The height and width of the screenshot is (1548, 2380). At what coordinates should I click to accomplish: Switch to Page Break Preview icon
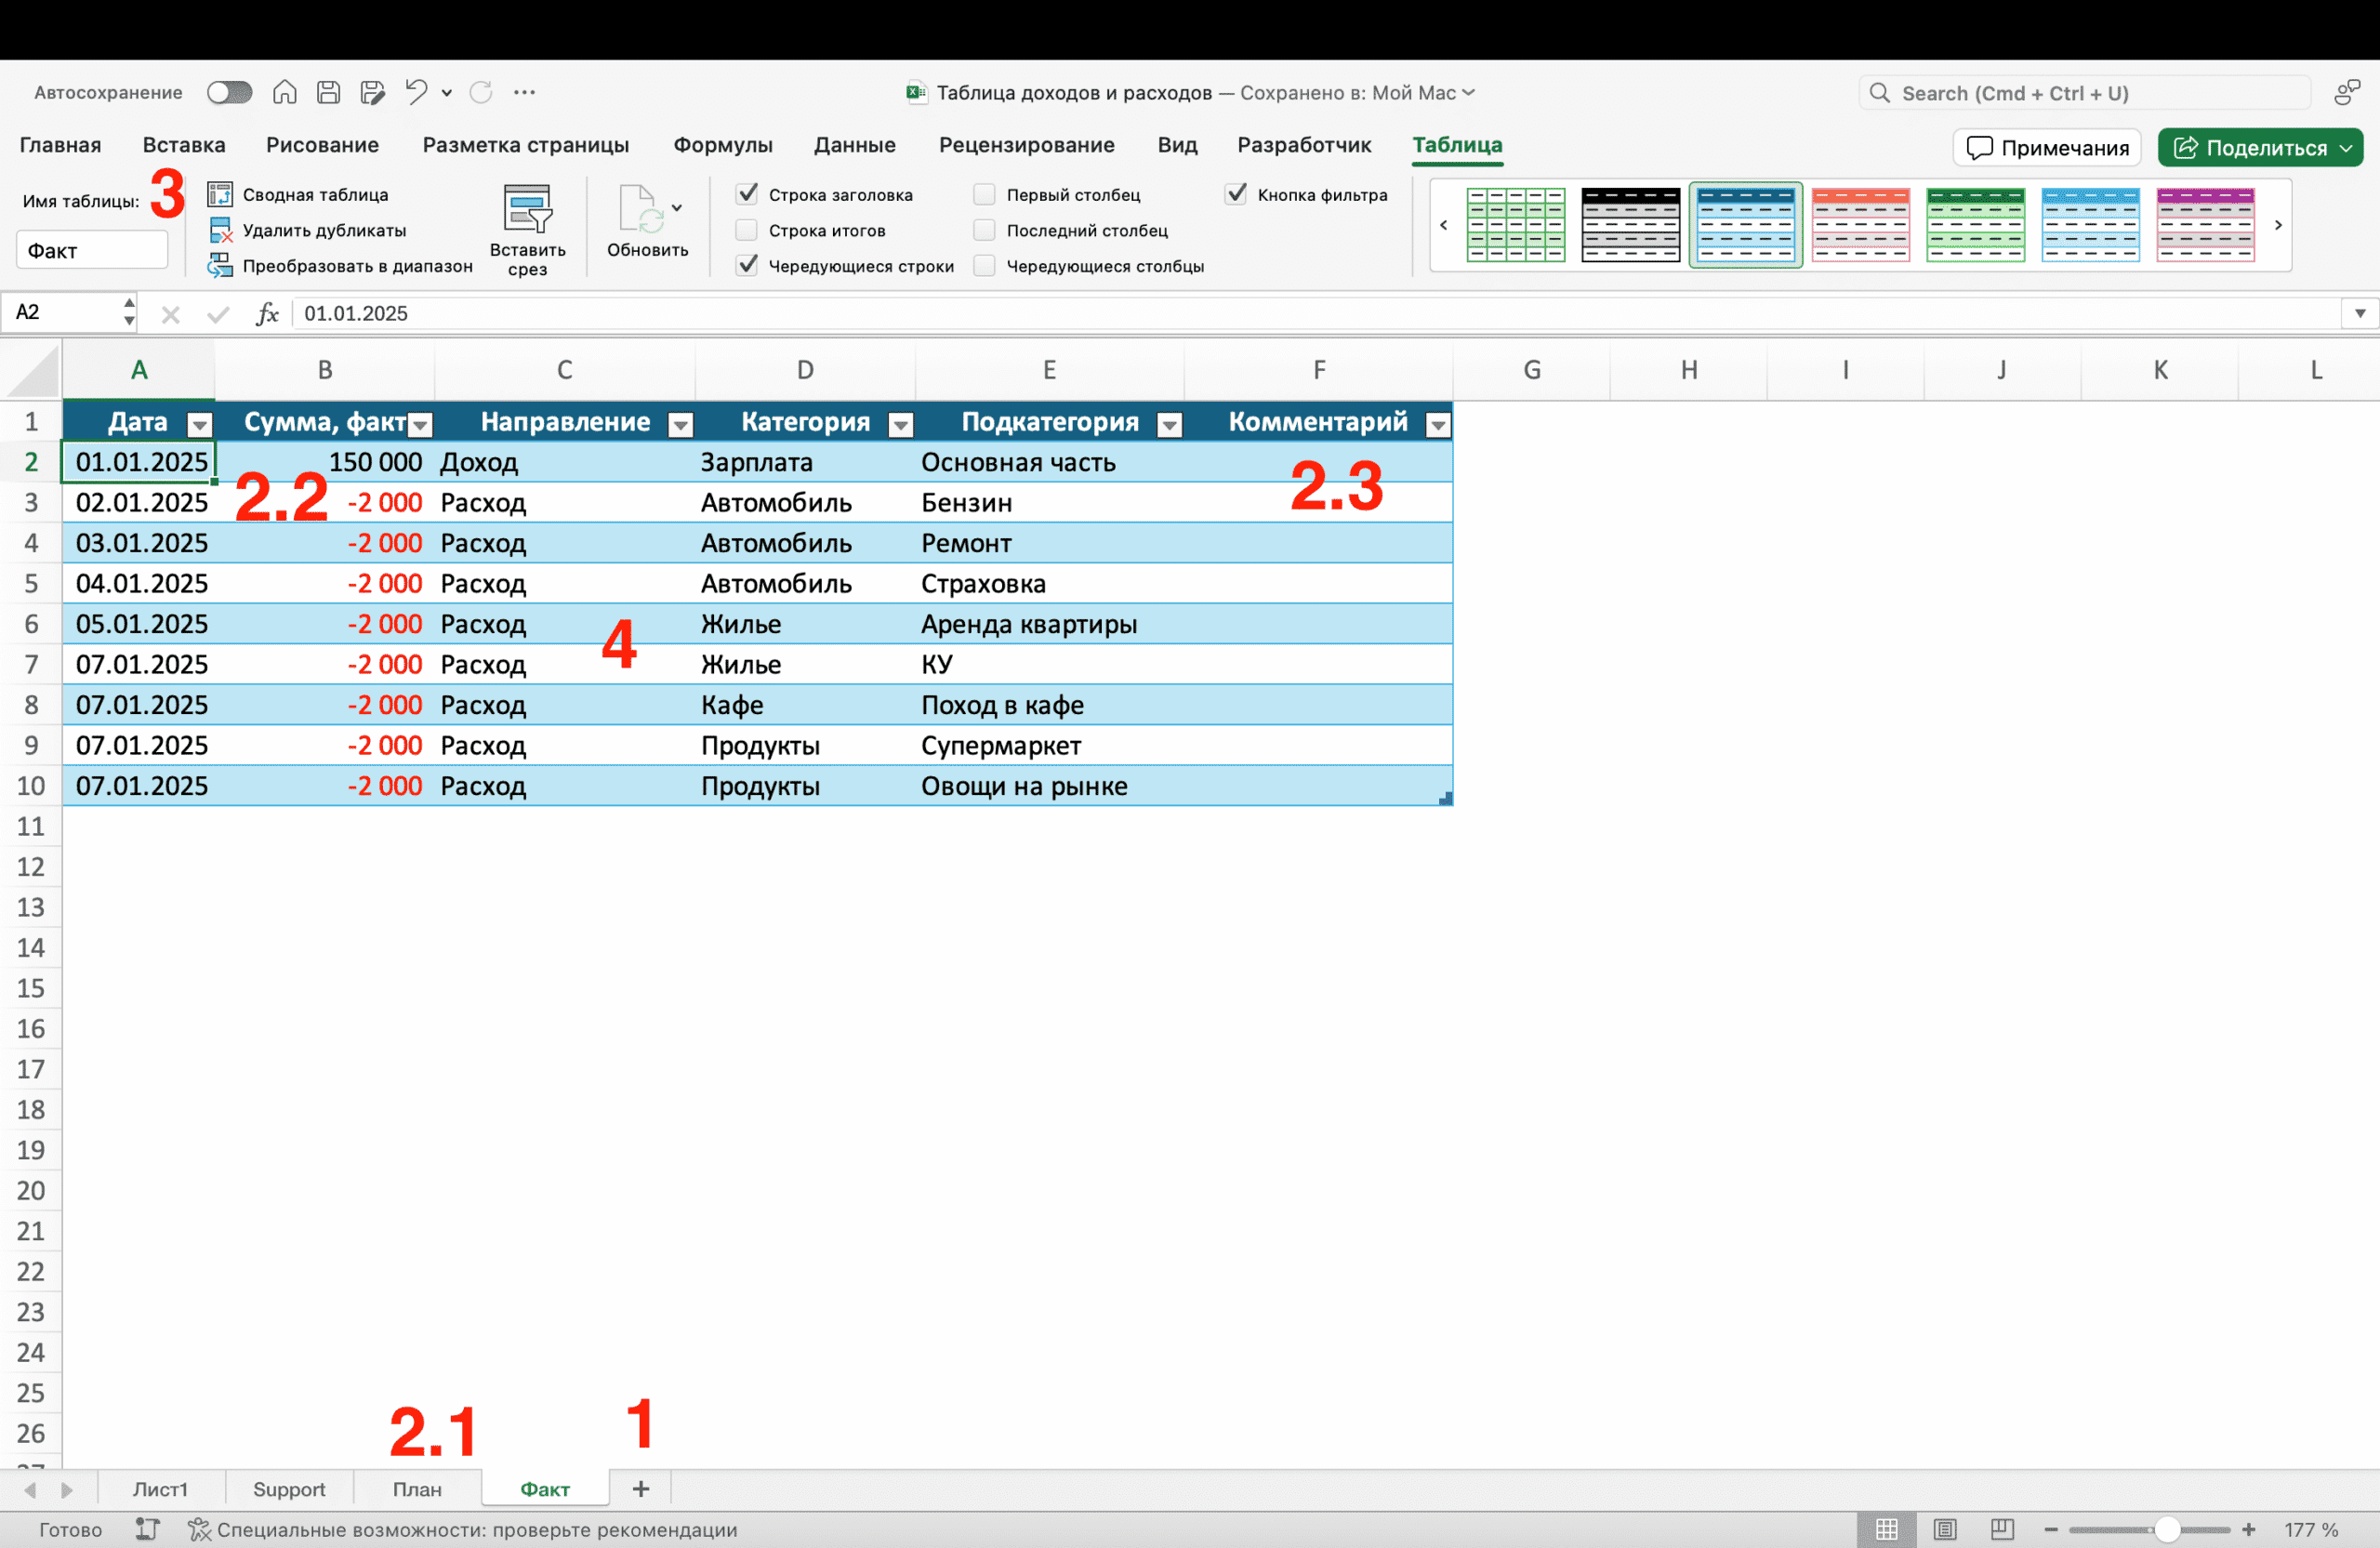pos(2002,1529)
